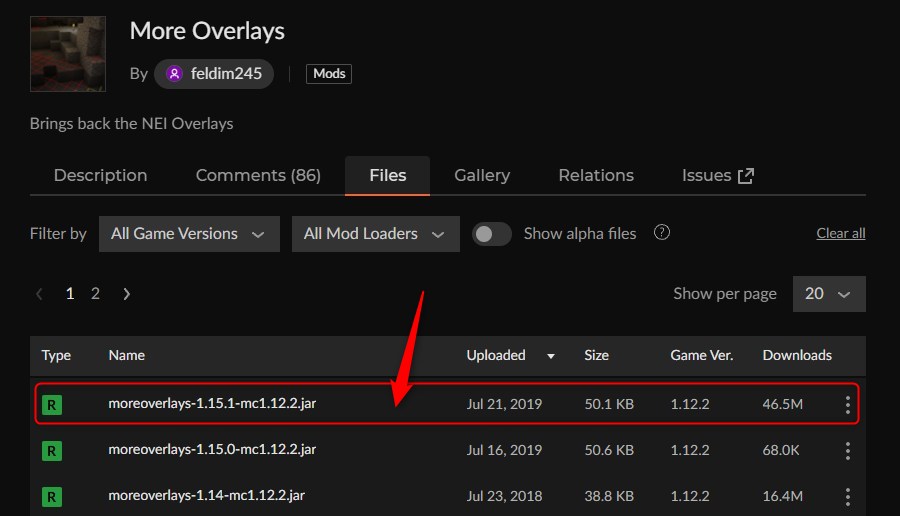The width and height of the screenshot is (900, 516).
Task: Open options menu for moreoverlays-1.14 row
Action: coord(847,496)
